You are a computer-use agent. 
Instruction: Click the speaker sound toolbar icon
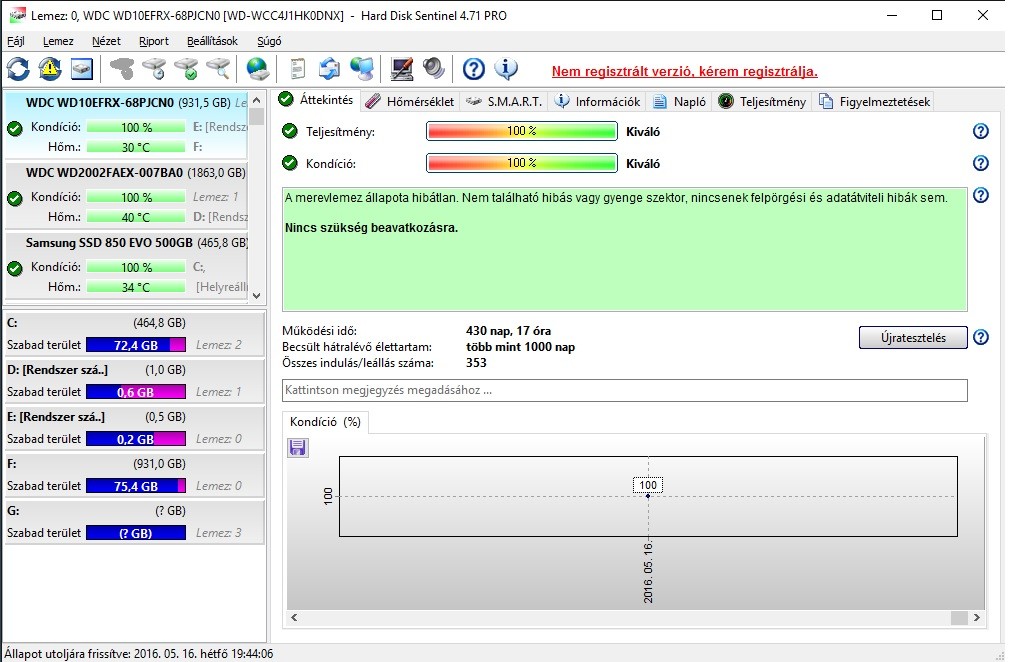click(x=434, y=69)
